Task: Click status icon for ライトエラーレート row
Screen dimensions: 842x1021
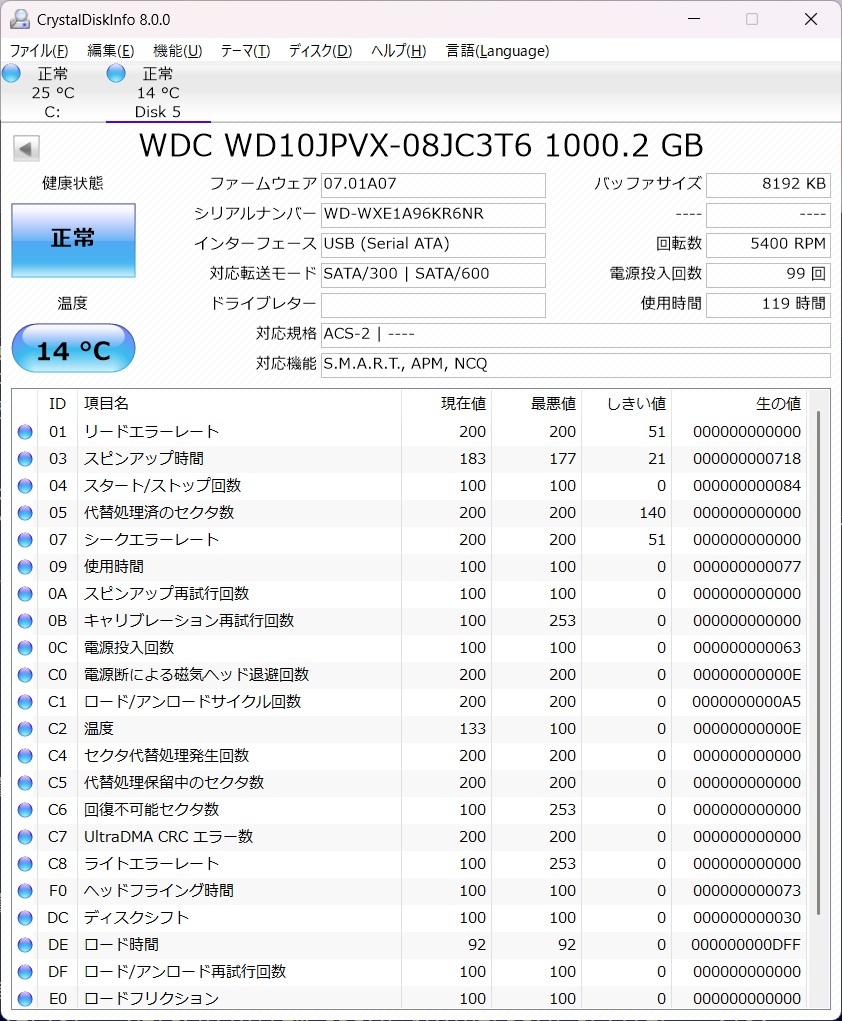Action: click(x=25, y=864)
